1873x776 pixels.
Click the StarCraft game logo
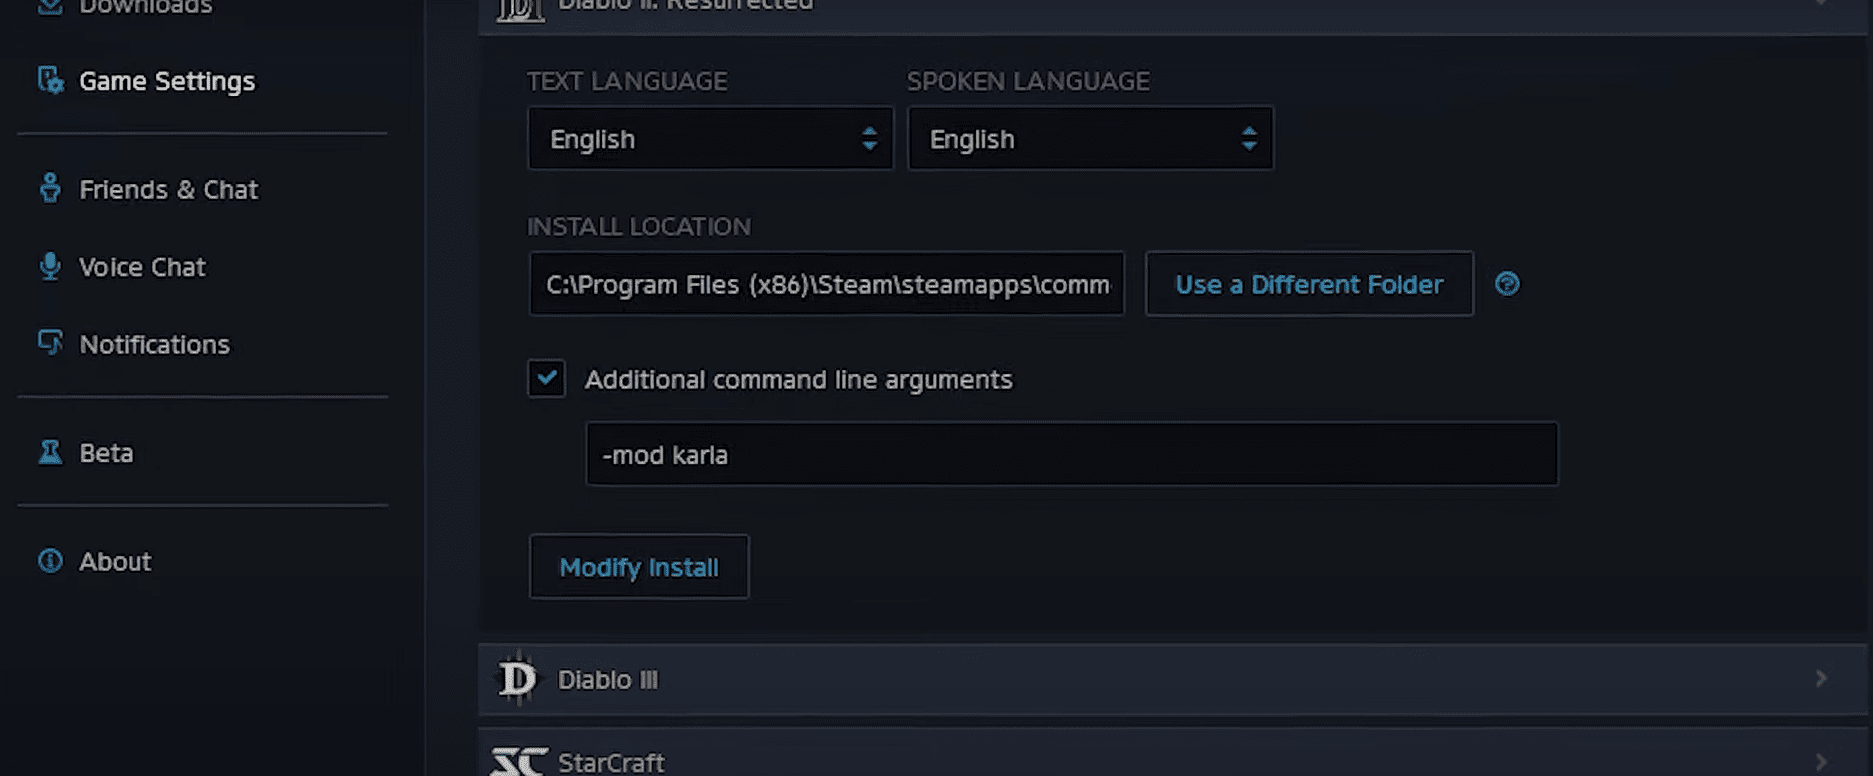520,762
